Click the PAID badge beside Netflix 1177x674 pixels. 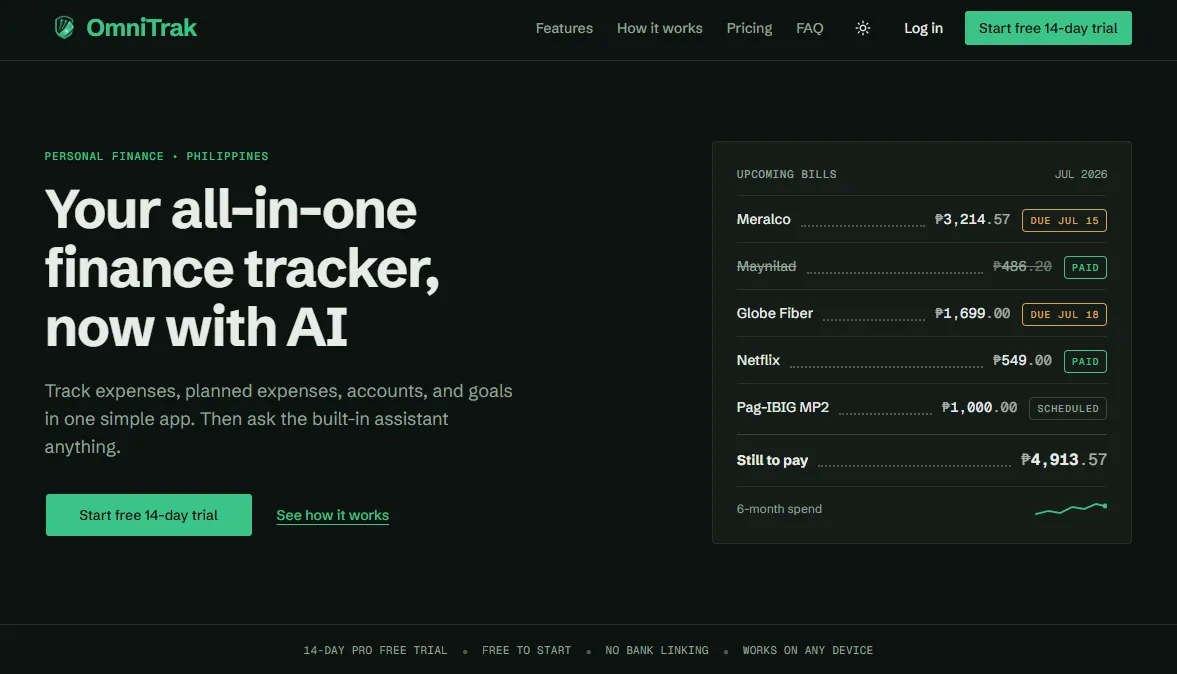1085,361
